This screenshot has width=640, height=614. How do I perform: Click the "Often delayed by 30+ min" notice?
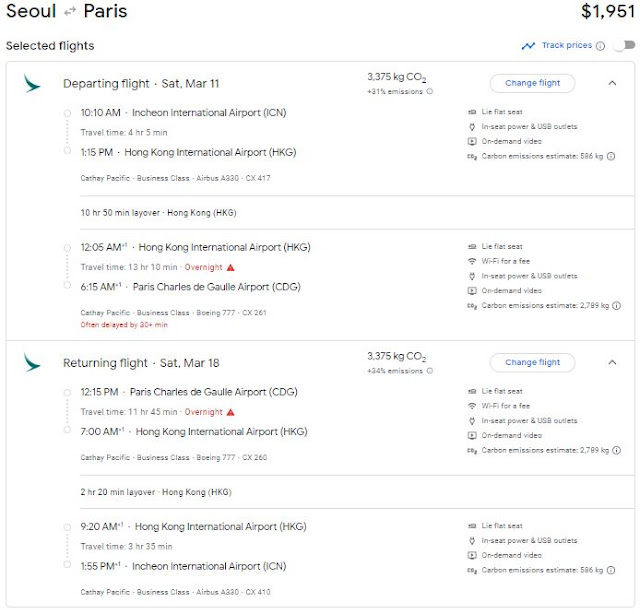(x=124, y=325)
